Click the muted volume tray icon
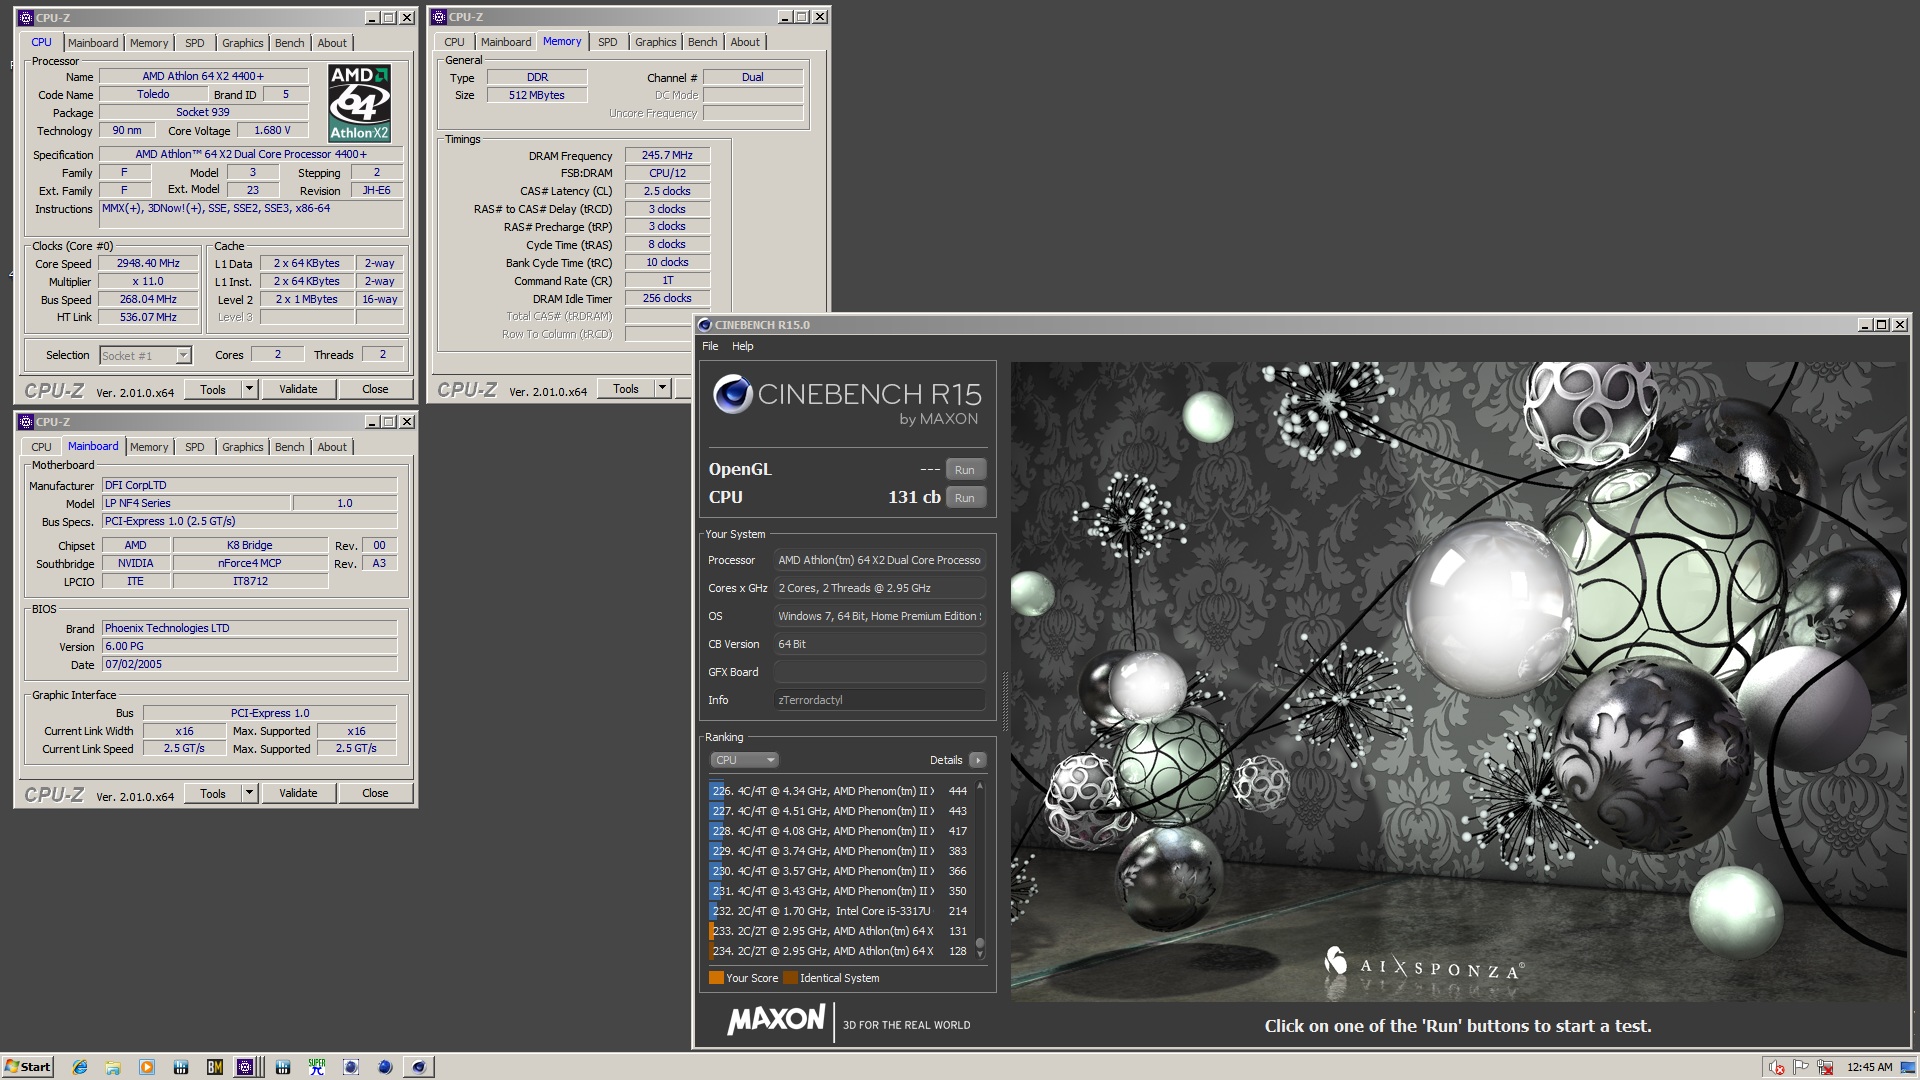 [1777, 1067]
